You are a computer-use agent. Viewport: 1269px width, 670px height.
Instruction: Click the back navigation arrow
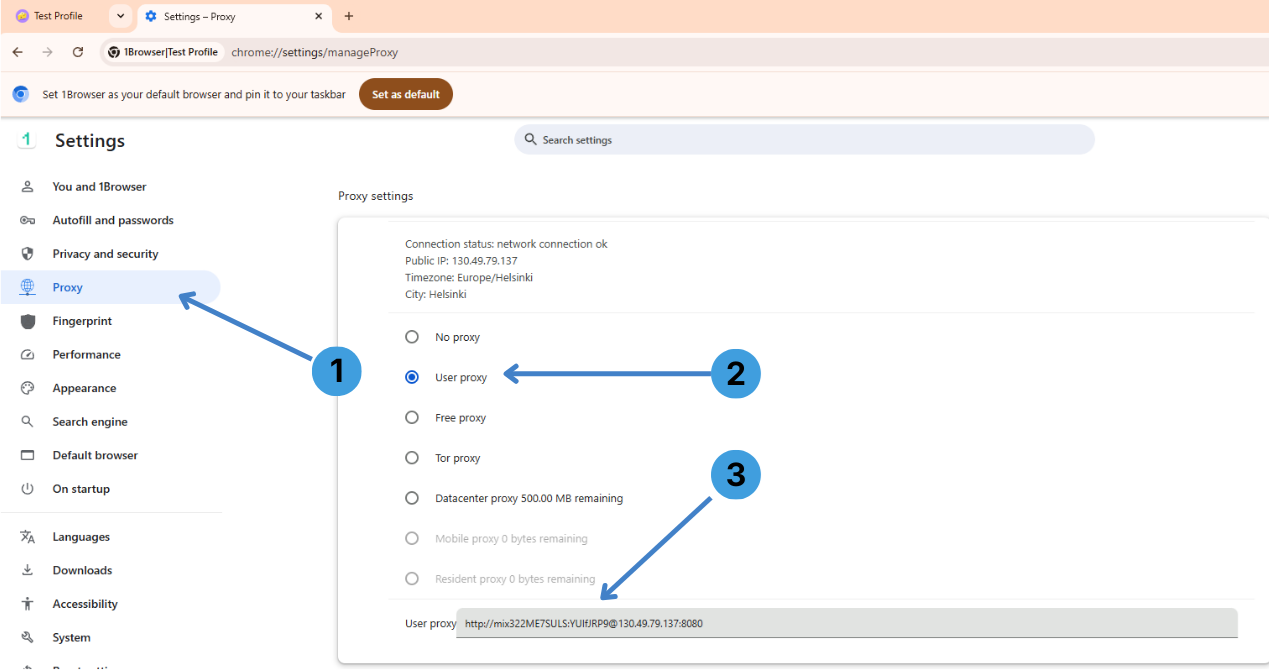click(x=17, y=52)
